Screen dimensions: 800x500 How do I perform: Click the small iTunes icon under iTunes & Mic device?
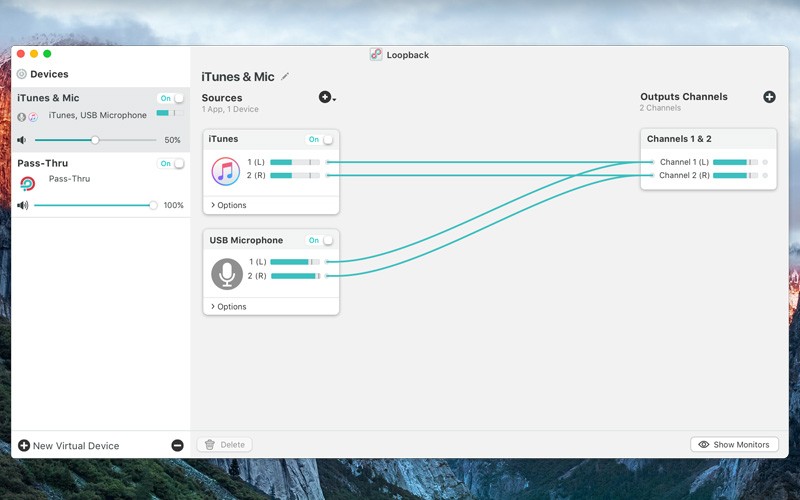33,117
